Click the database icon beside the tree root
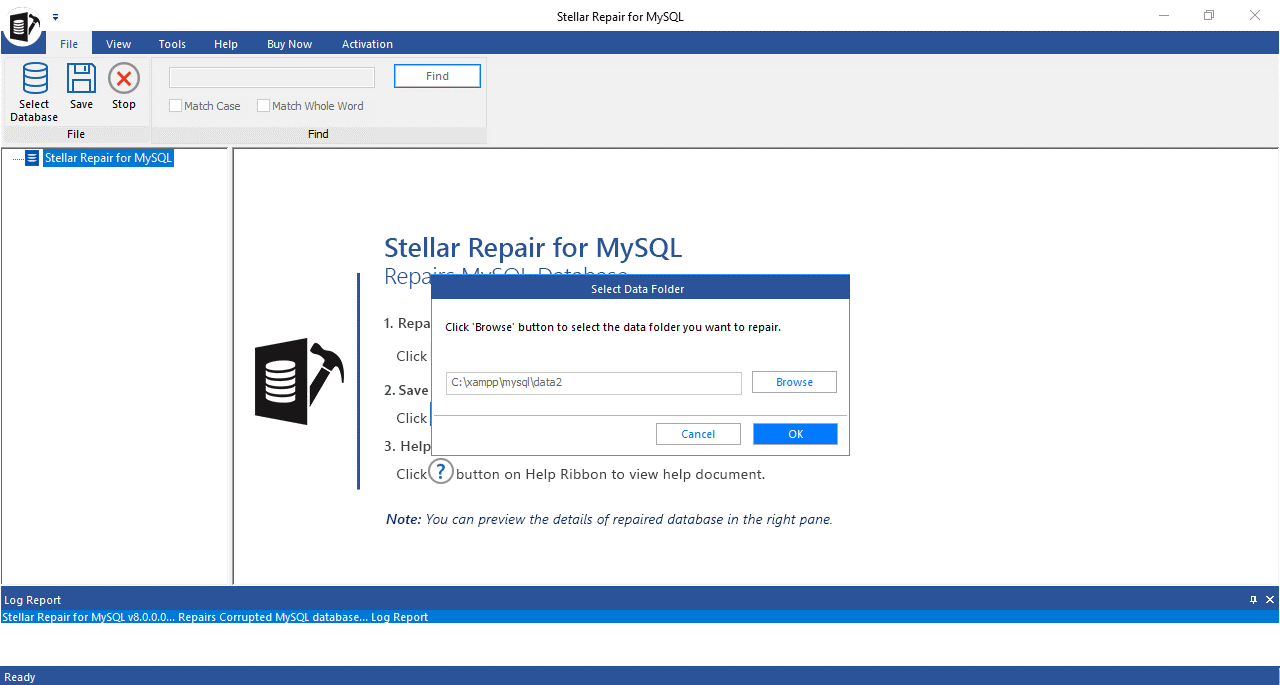 click(x=31, y=157)
